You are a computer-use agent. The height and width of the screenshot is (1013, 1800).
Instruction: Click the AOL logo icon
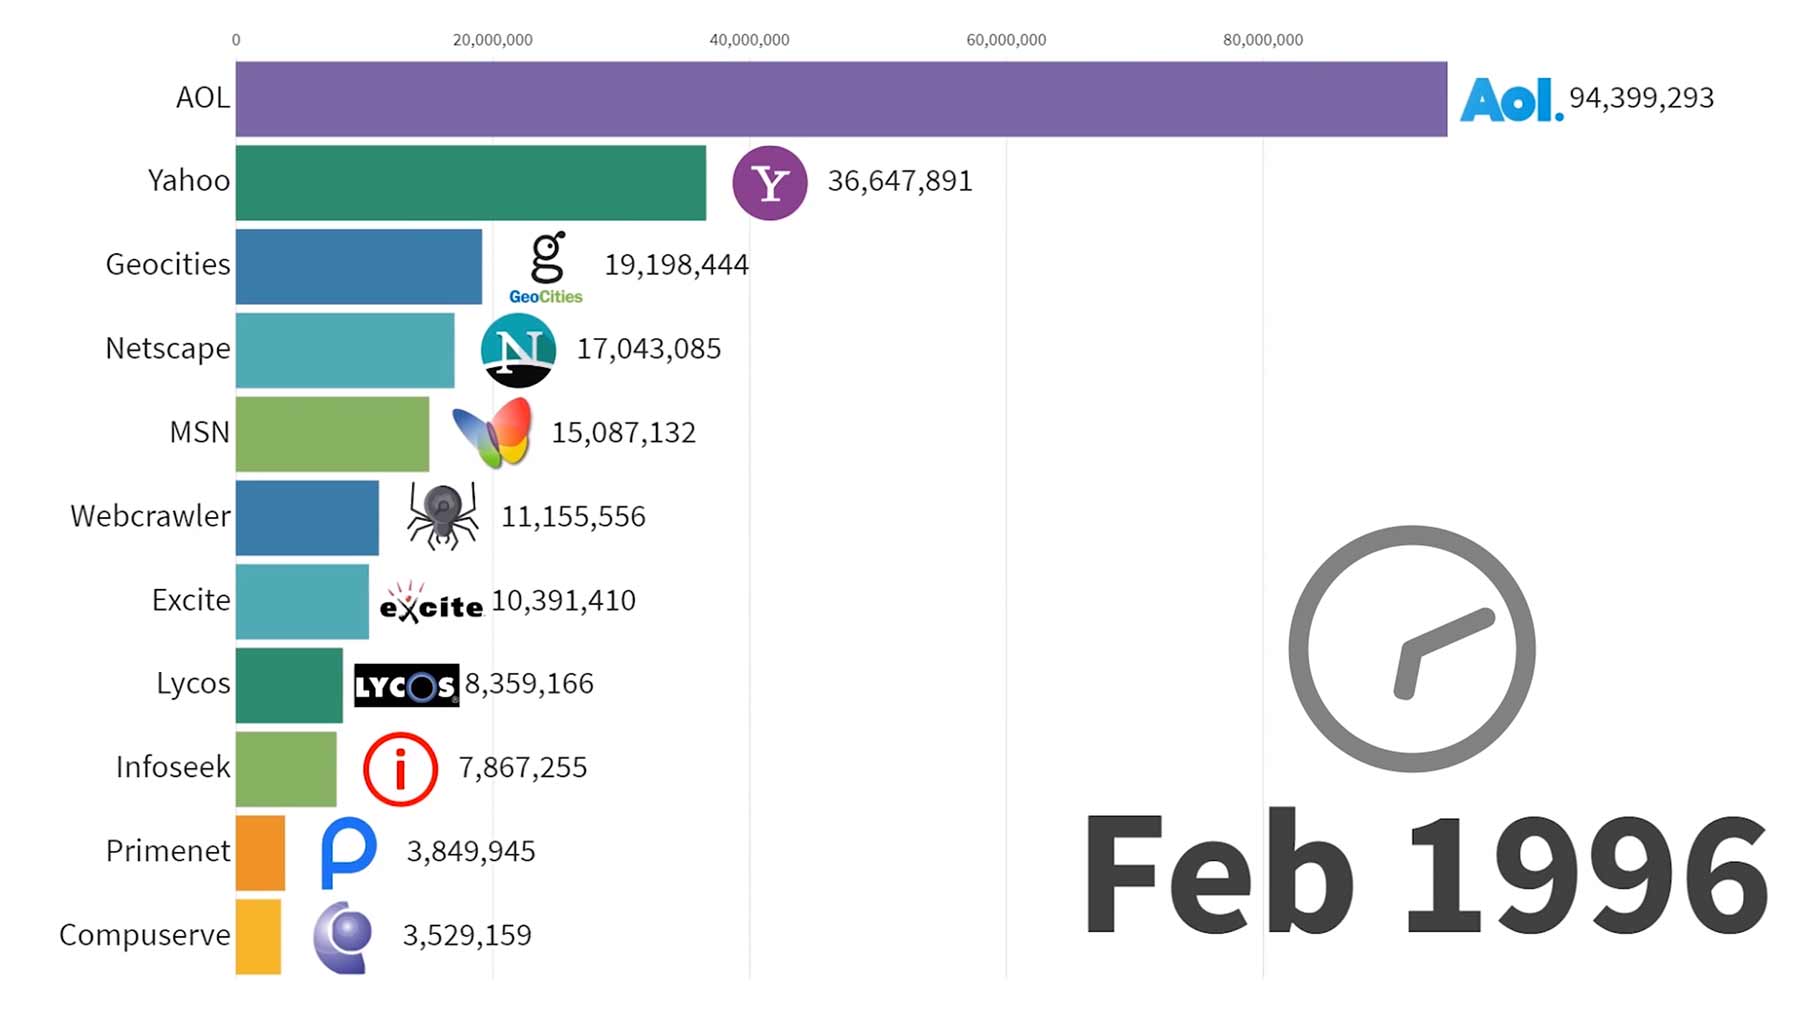coord(1510,99)
